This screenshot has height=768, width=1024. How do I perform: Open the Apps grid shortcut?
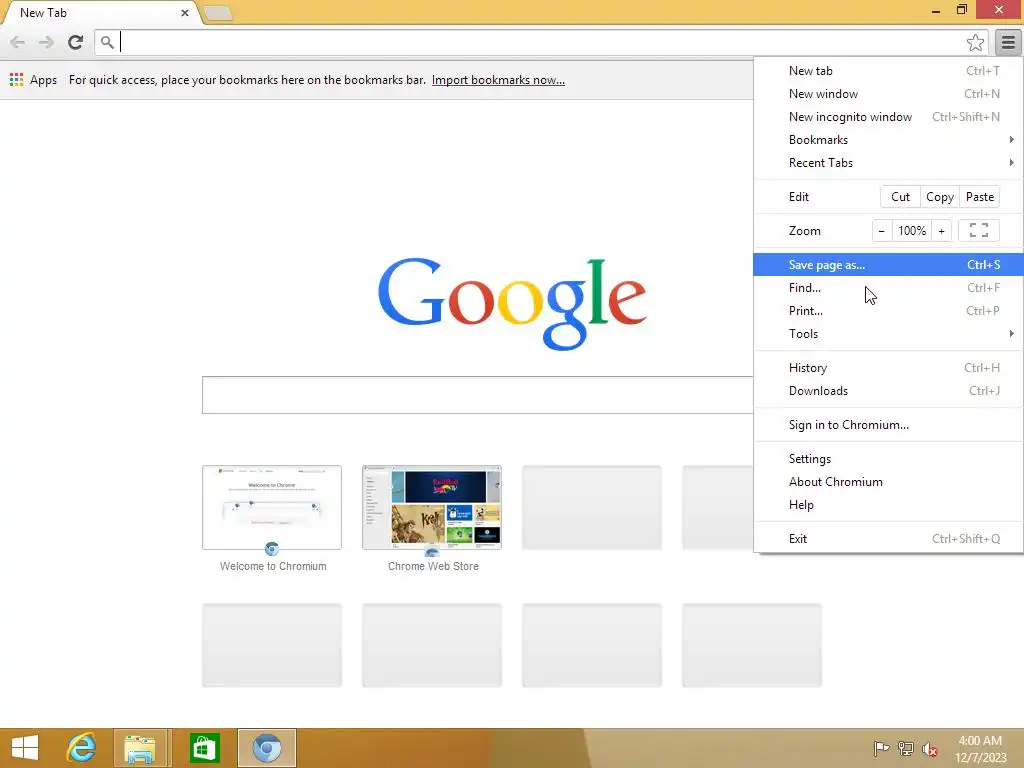16,80
